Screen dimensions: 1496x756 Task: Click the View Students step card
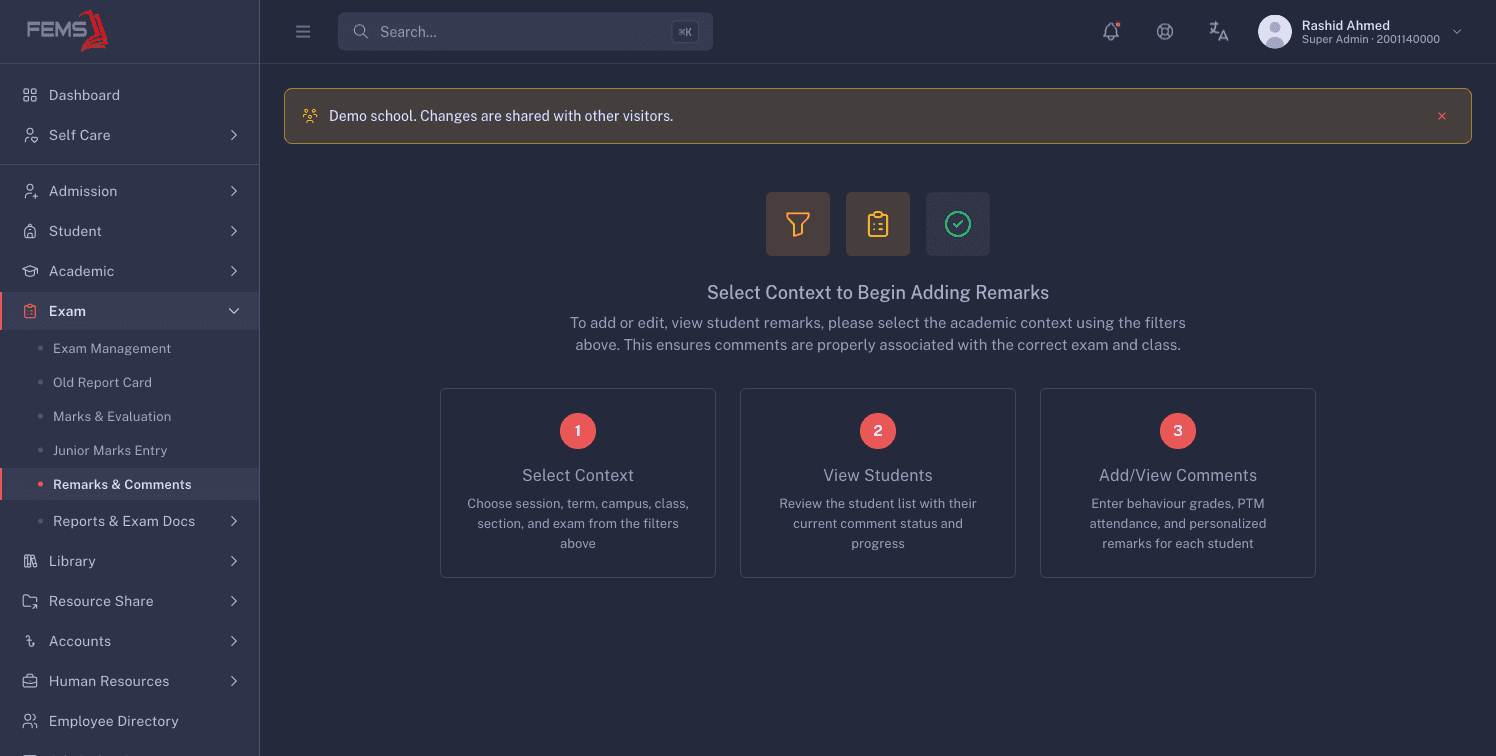pos(878,483)
